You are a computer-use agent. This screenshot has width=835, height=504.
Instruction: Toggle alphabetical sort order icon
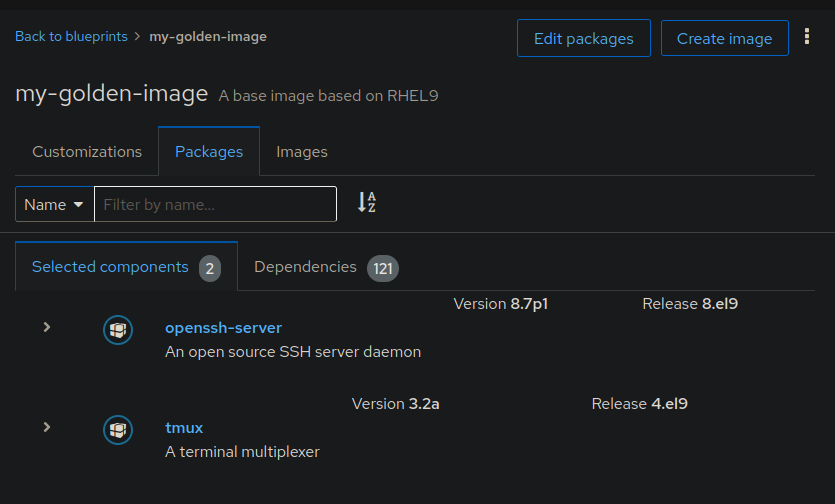tap(367, 202)
